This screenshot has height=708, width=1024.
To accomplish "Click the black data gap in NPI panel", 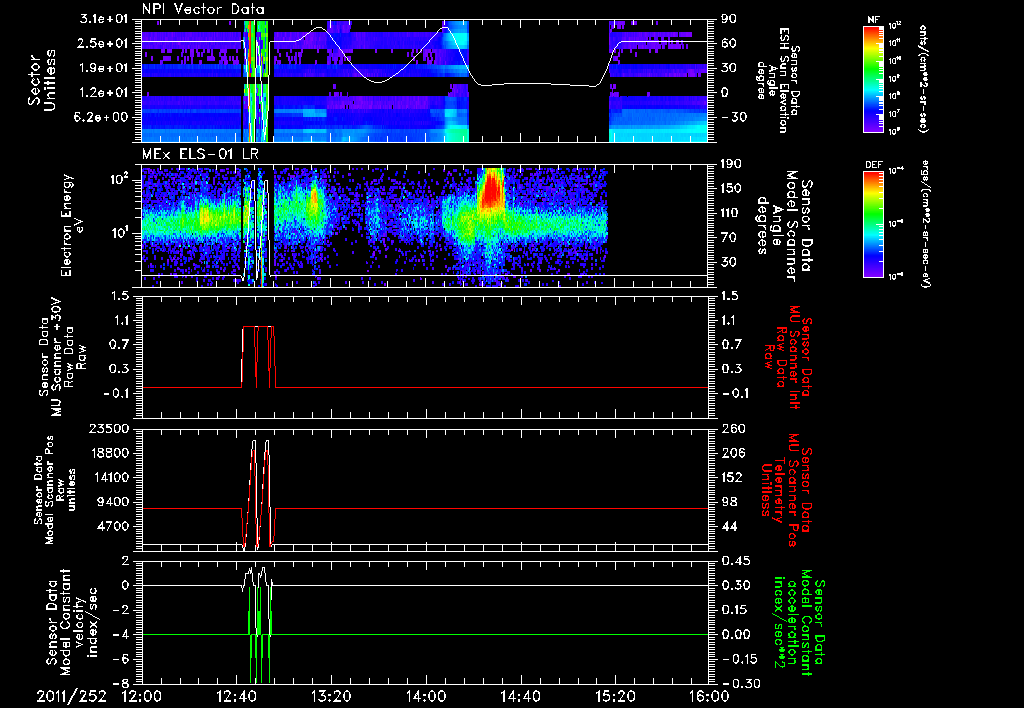I will click(539, 81).
